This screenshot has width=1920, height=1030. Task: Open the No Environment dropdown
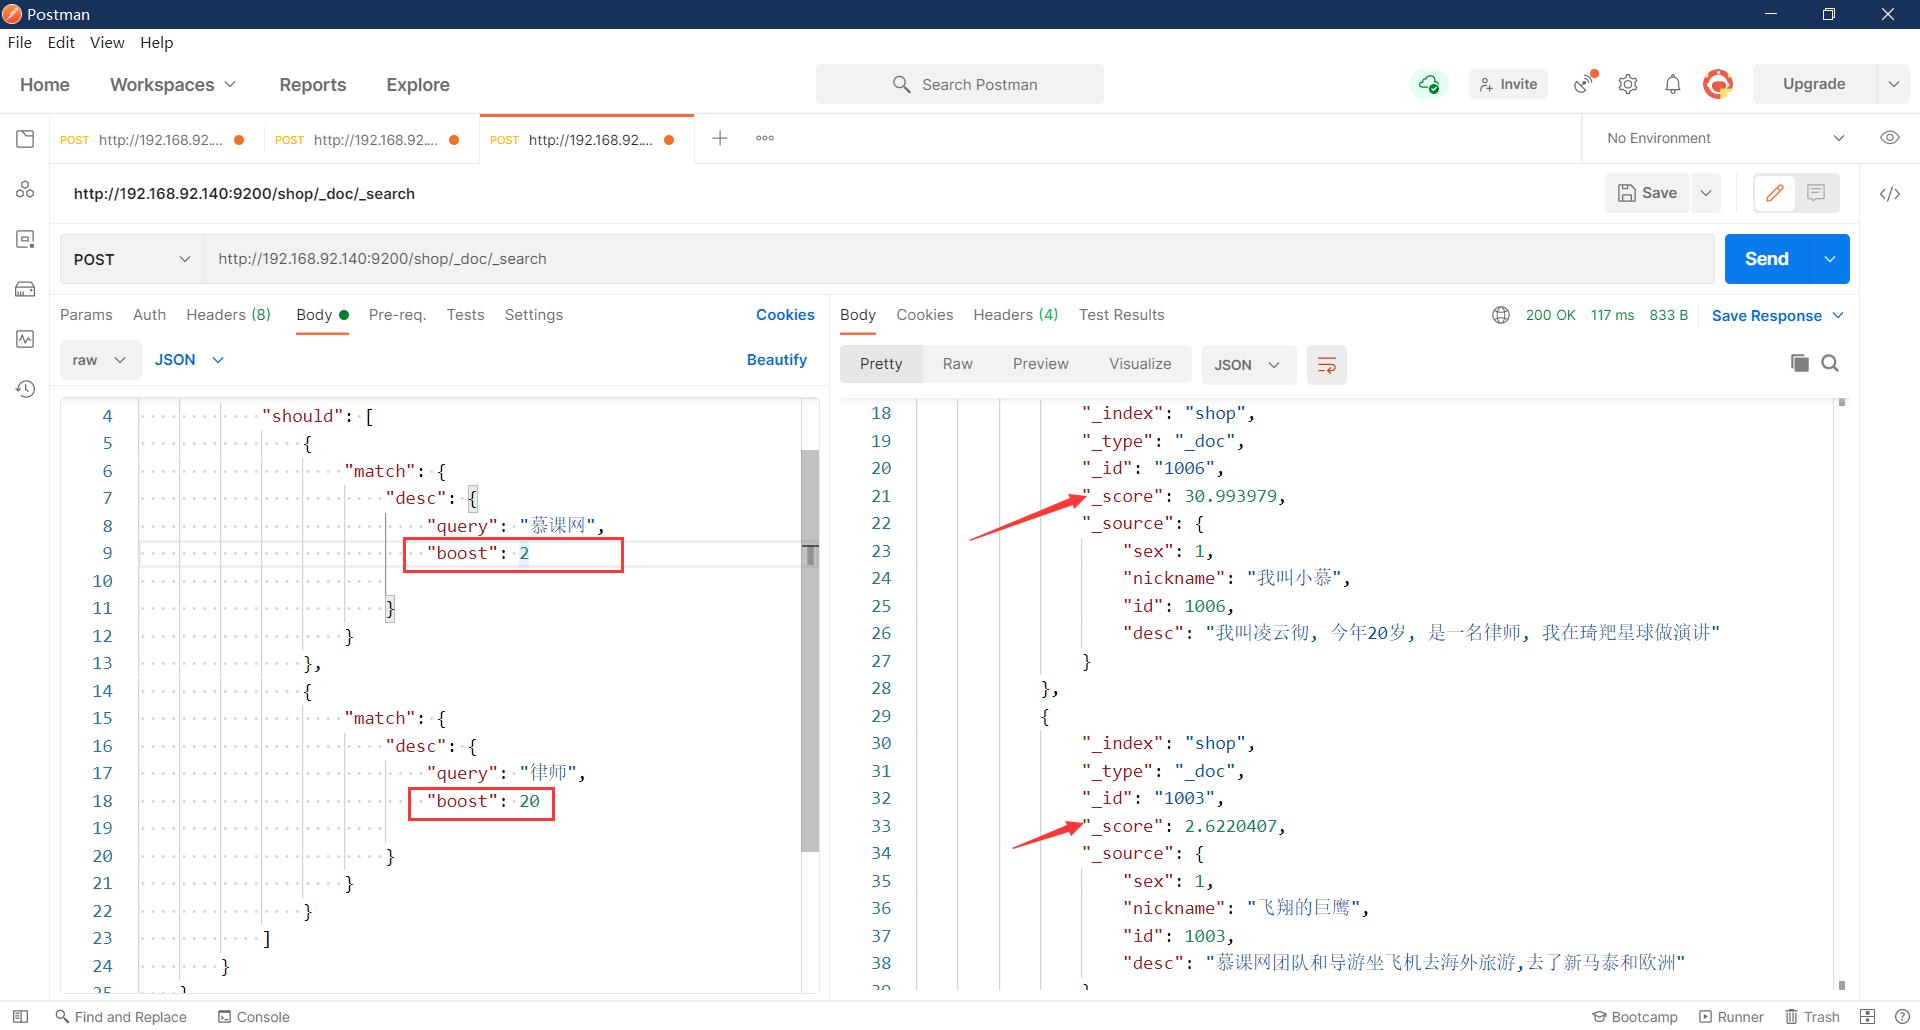(x=1725, y=138)
